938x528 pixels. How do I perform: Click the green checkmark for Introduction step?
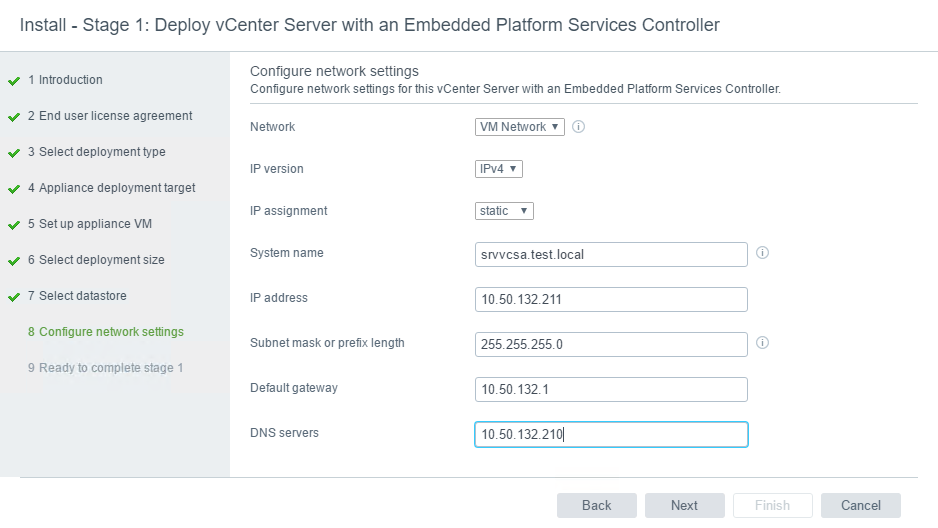14,81
